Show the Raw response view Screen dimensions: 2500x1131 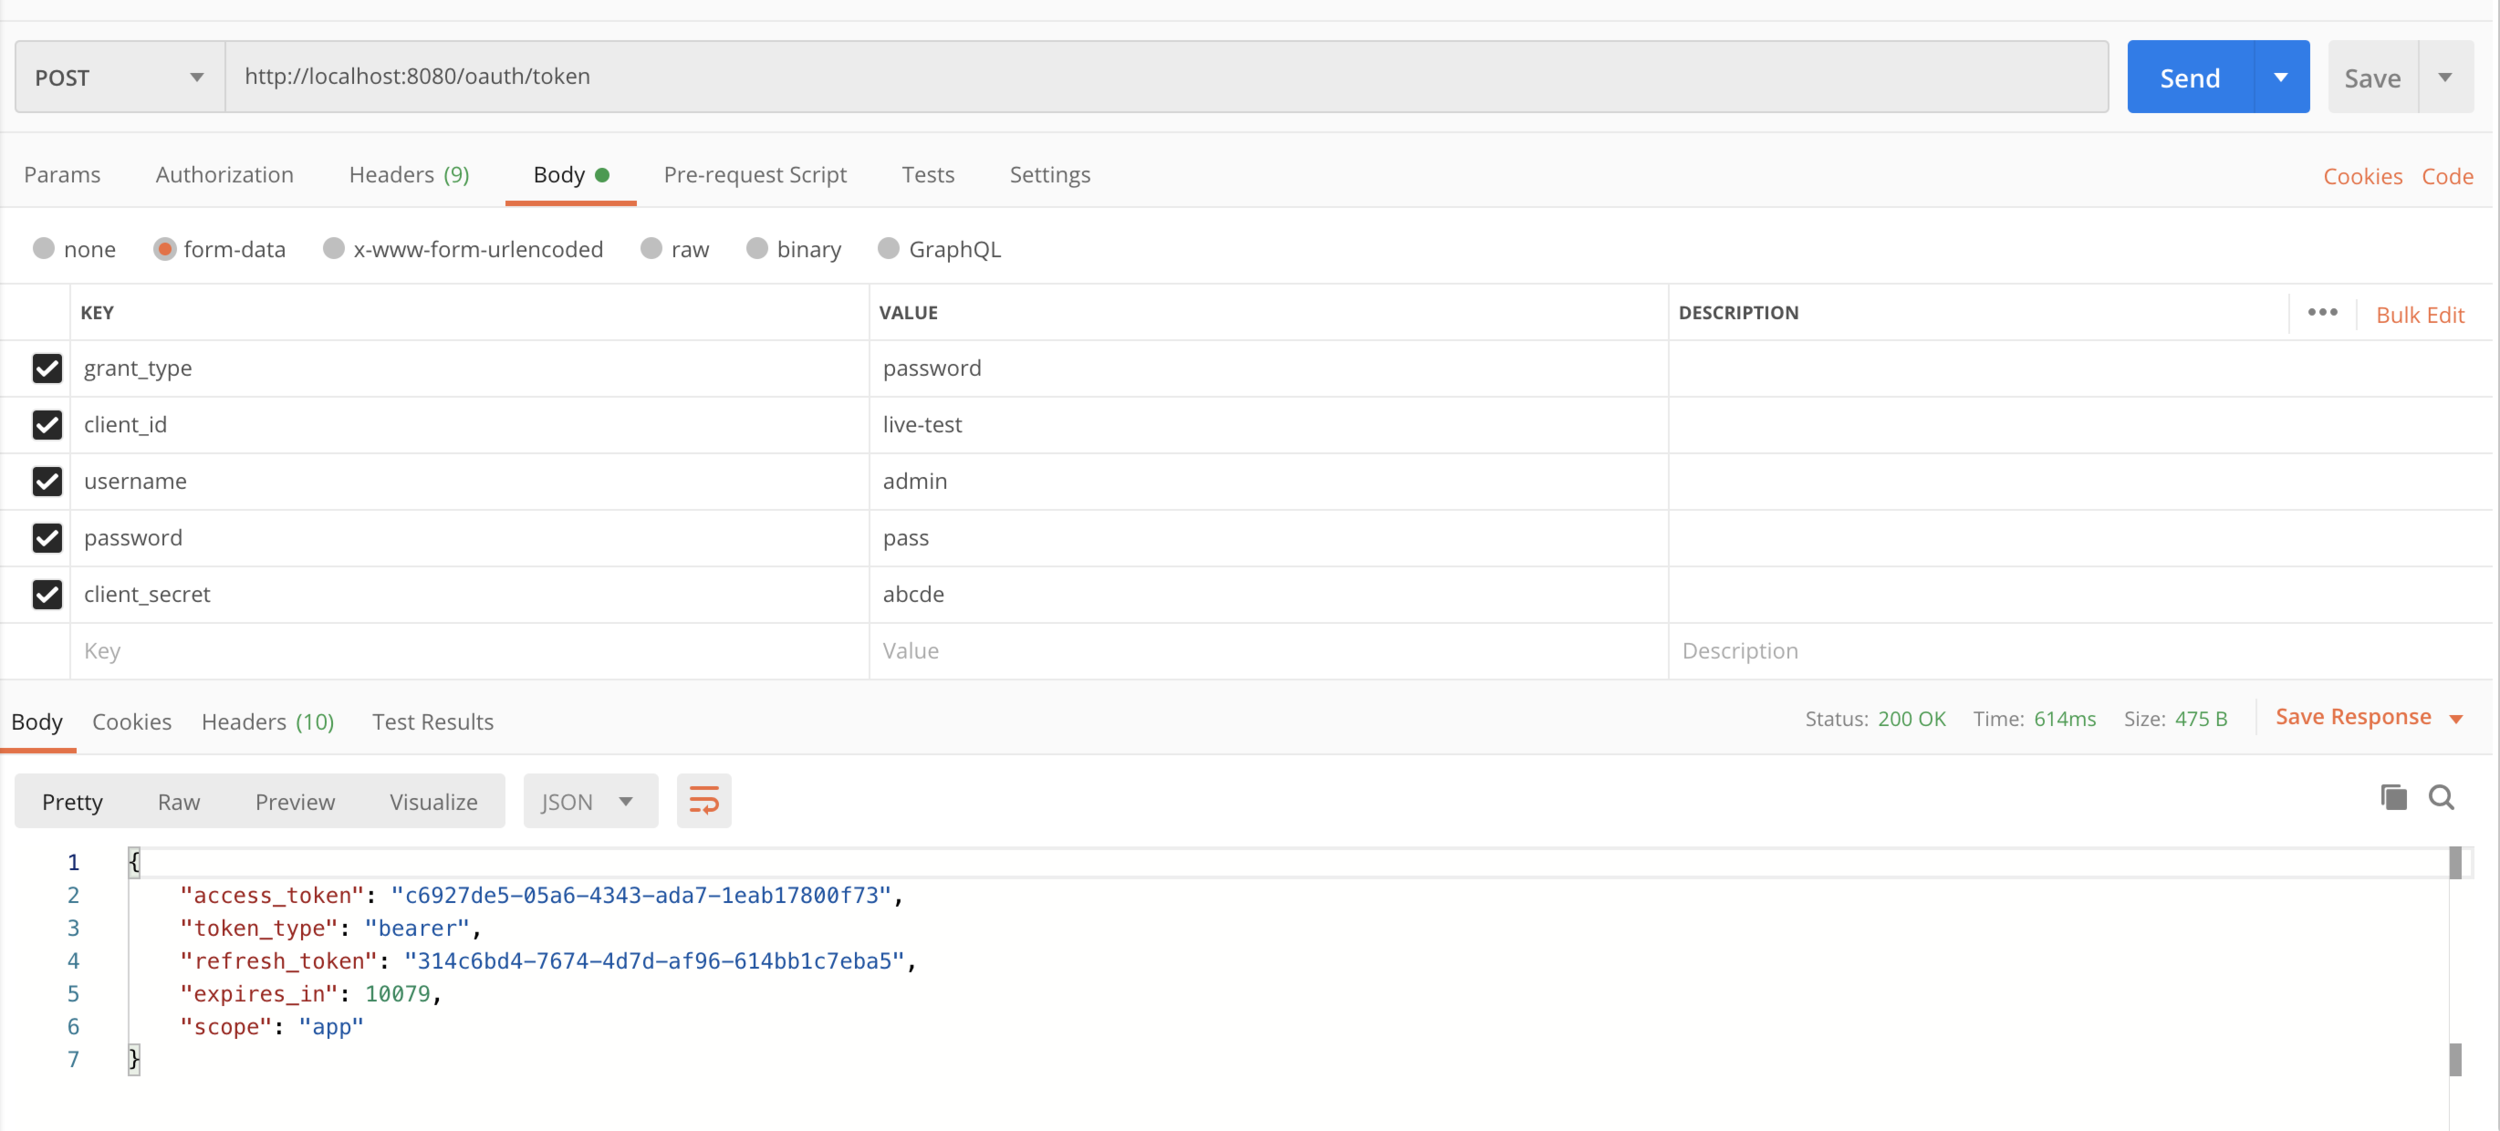click(x=178, y=801)
